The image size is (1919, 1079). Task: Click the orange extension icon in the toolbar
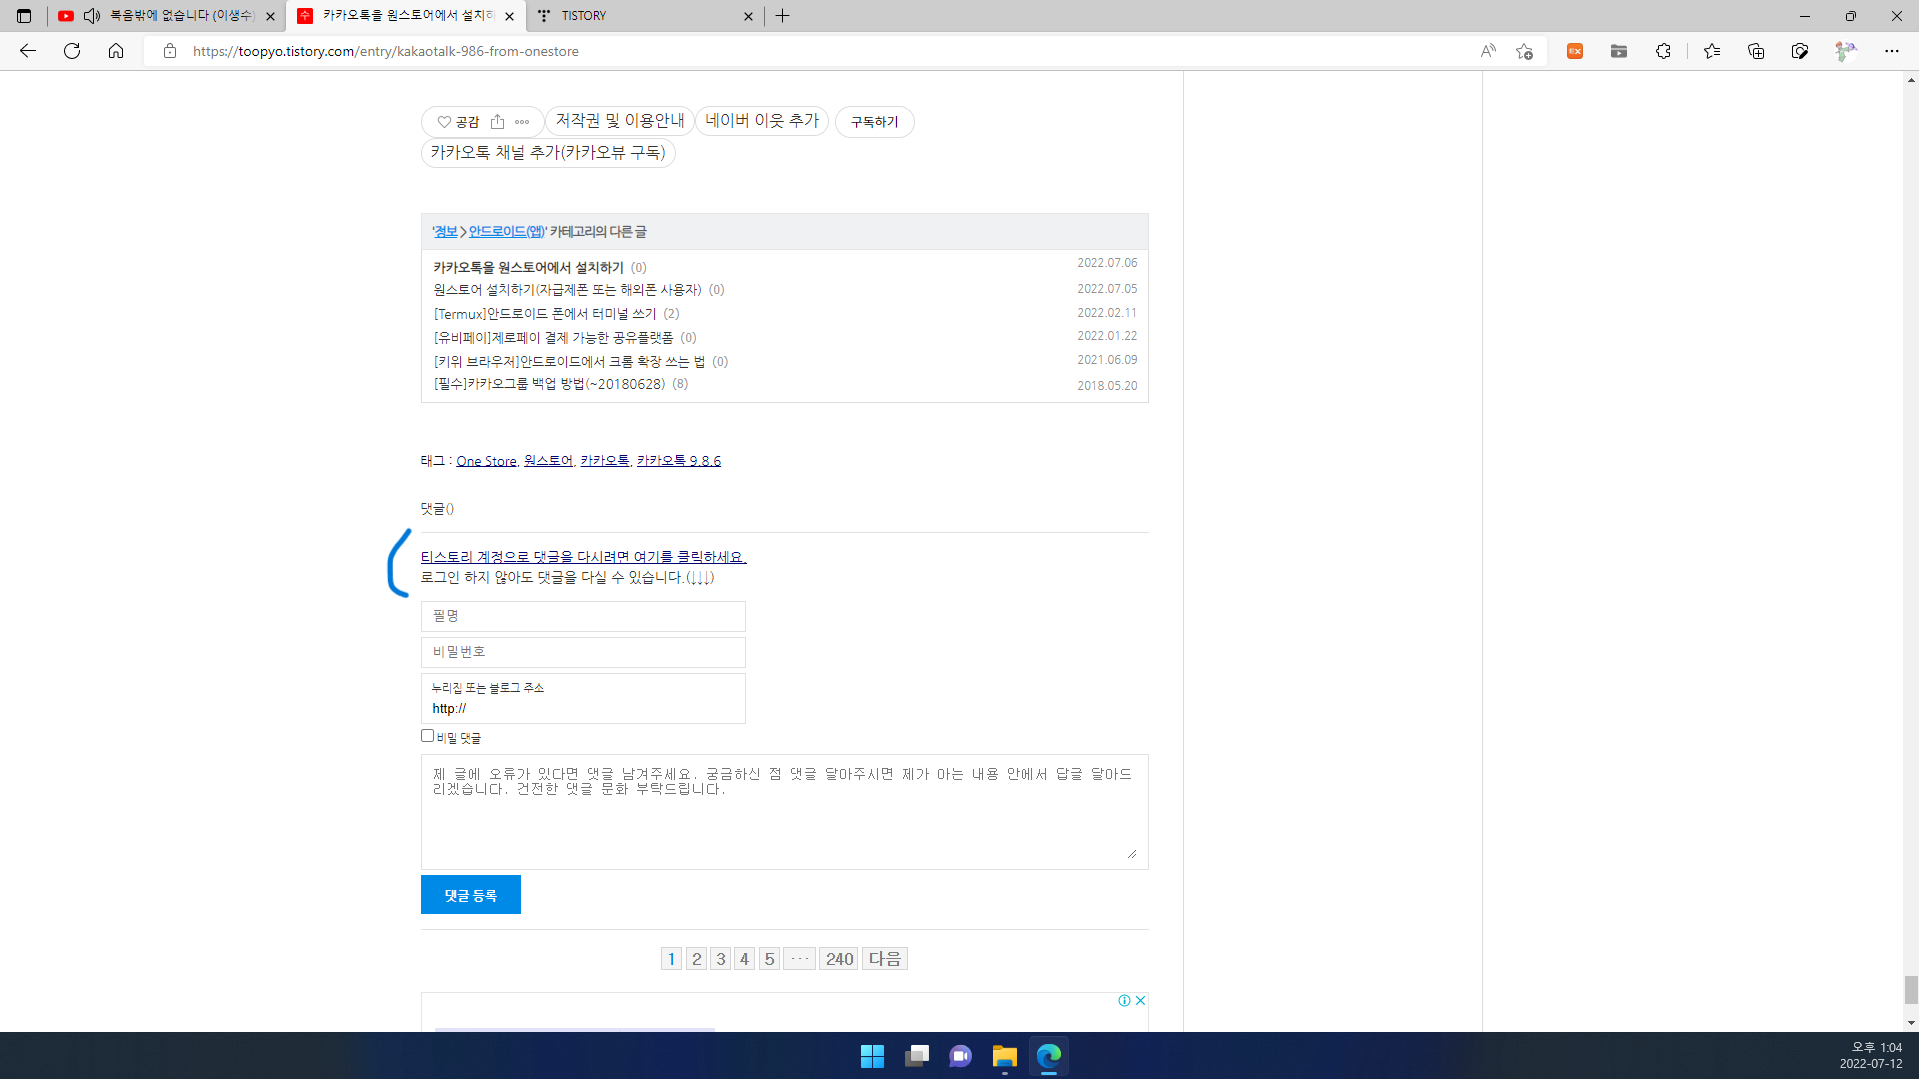coord(1574,51)
